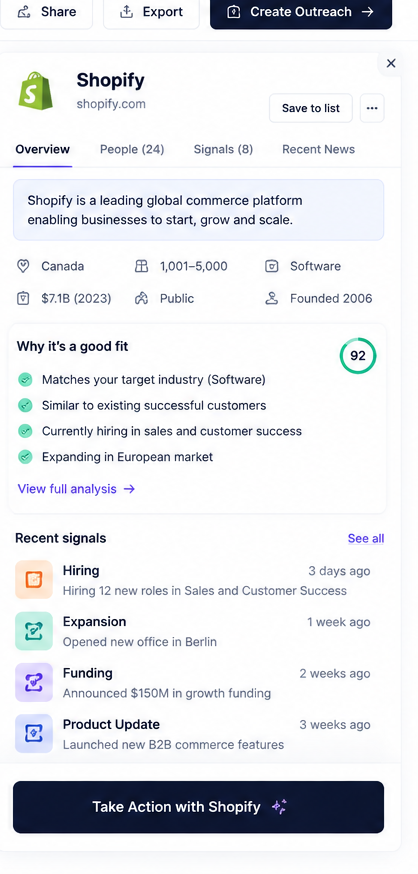Click the Shopify bag logo
The width and height of the screenshot is (418, 874).
(x=35, y=90)
